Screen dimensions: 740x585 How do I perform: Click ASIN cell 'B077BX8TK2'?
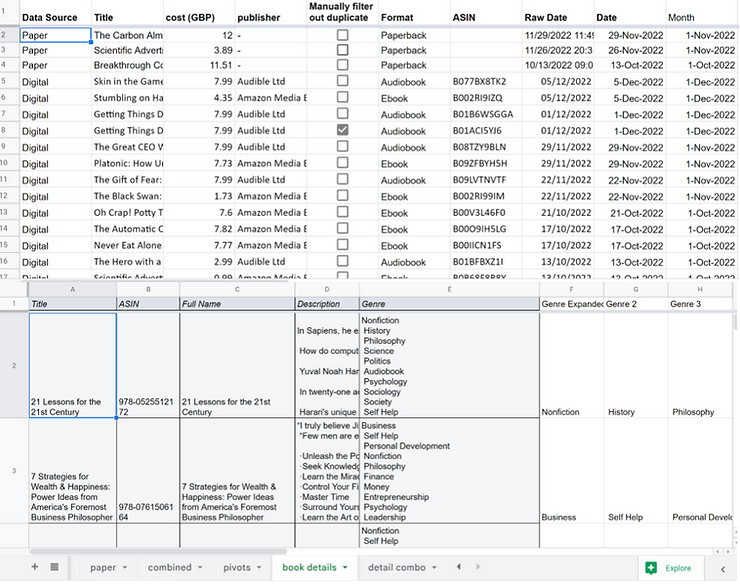pyautogui.click(x=486, y=82)
